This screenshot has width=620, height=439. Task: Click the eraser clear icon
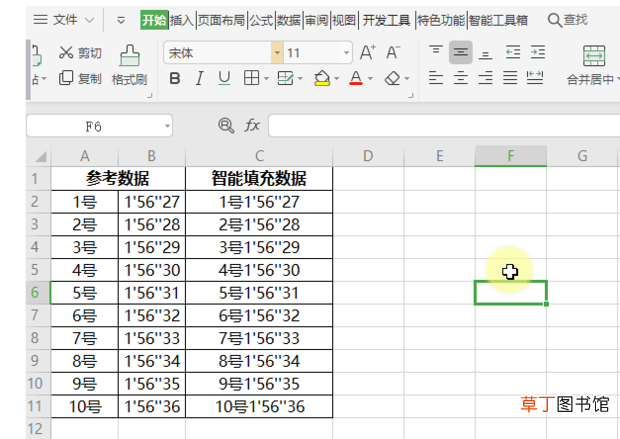[x=392, y=78]
